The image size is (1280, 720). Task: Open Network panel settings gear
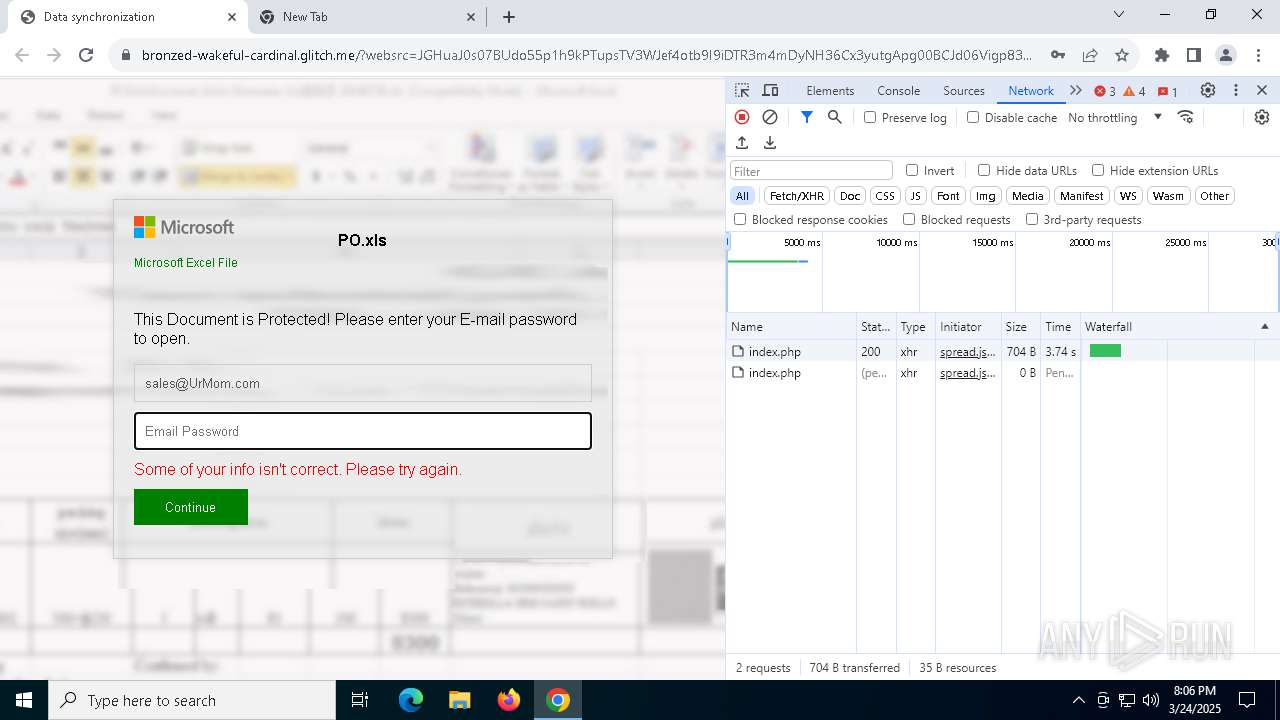click(x=1262, y=117)
